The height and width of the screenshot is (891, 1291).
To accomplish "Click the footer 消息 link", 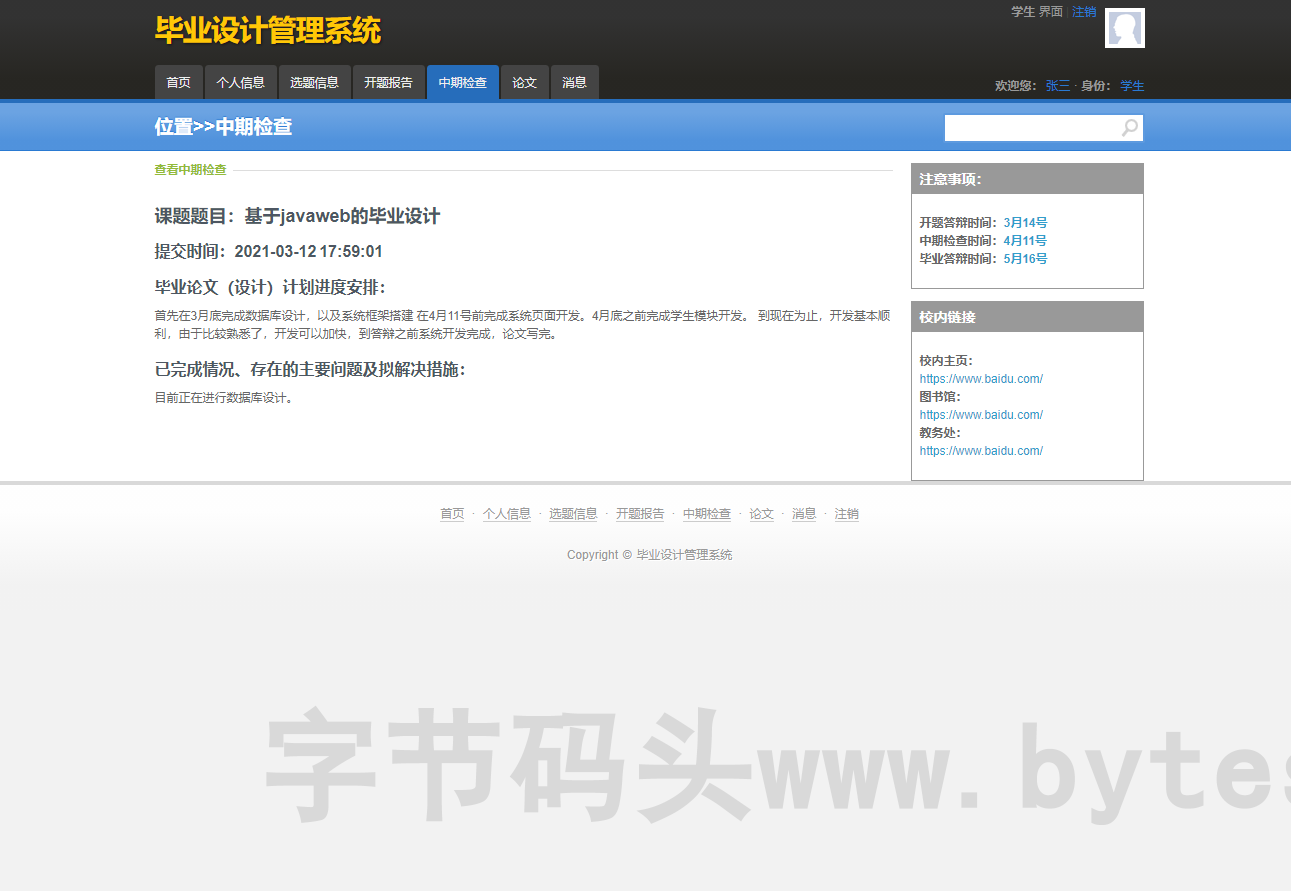I will click(x=804, y=514).
